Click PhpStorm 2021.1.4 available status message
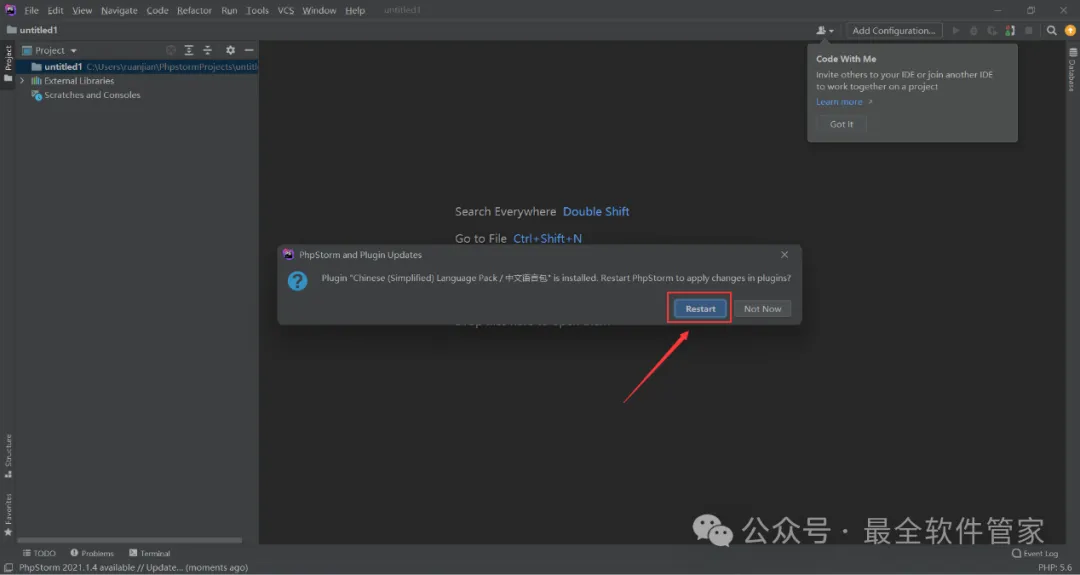The image size is (1080, 575). coord(133,567)
